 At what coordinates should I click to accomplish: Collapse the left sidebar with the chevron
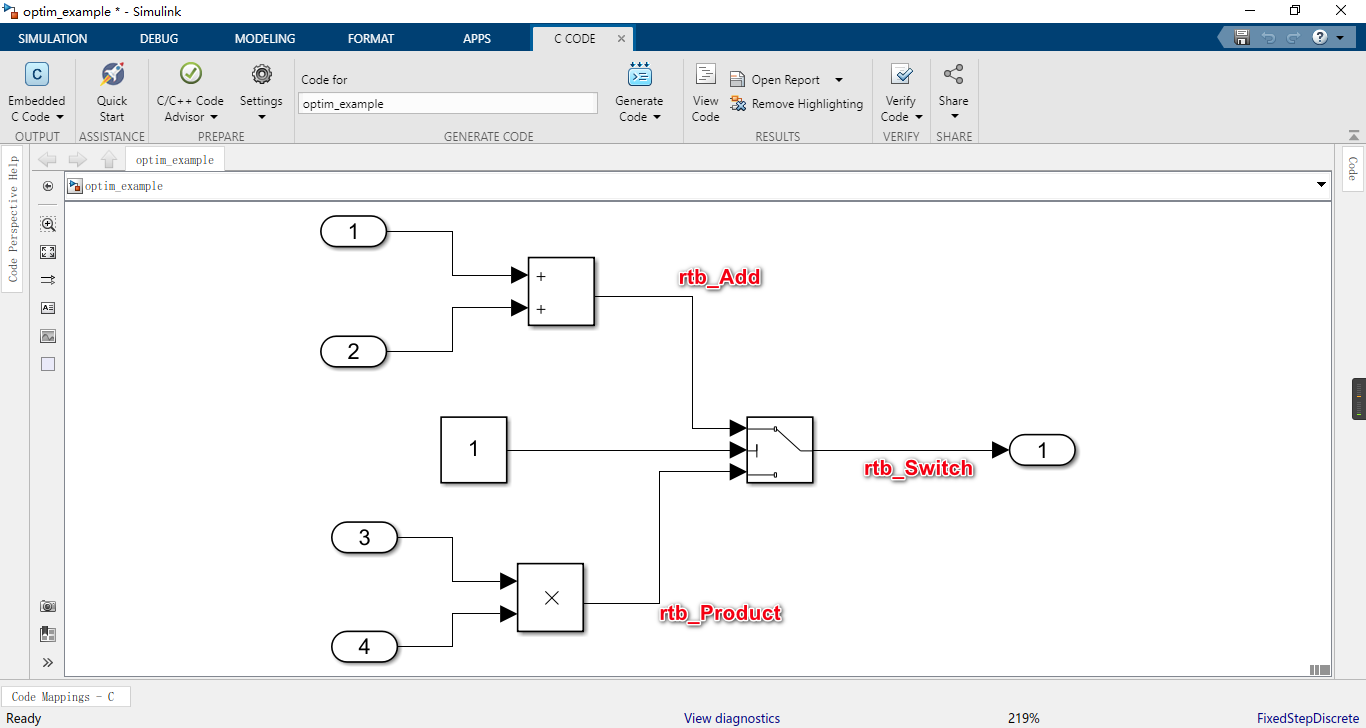point(47,661)
